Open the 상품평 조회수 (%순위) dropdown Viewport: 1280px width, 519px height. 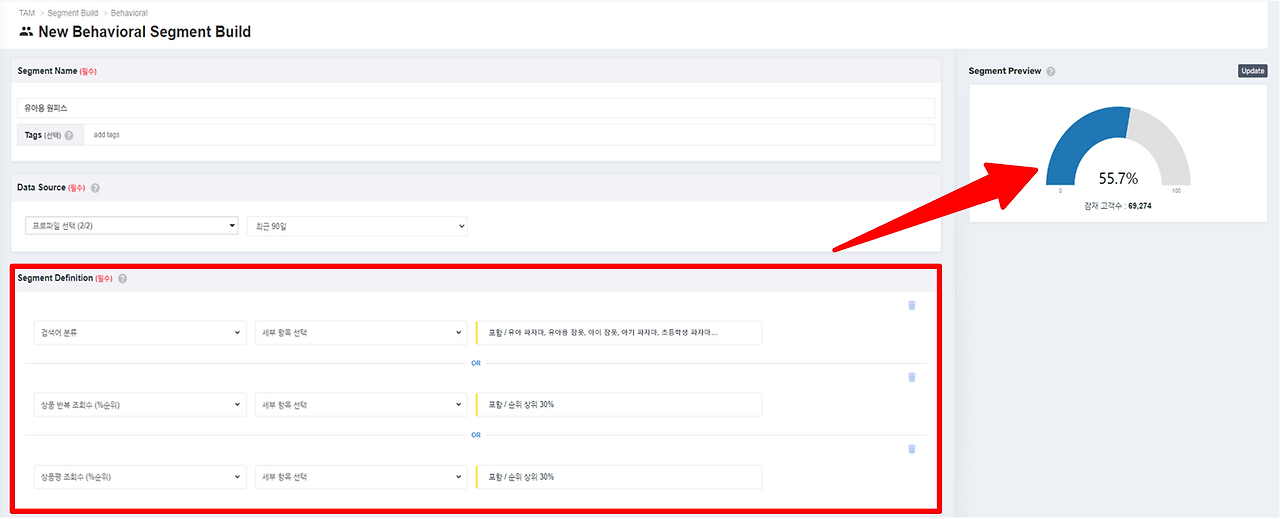(140, 477)
